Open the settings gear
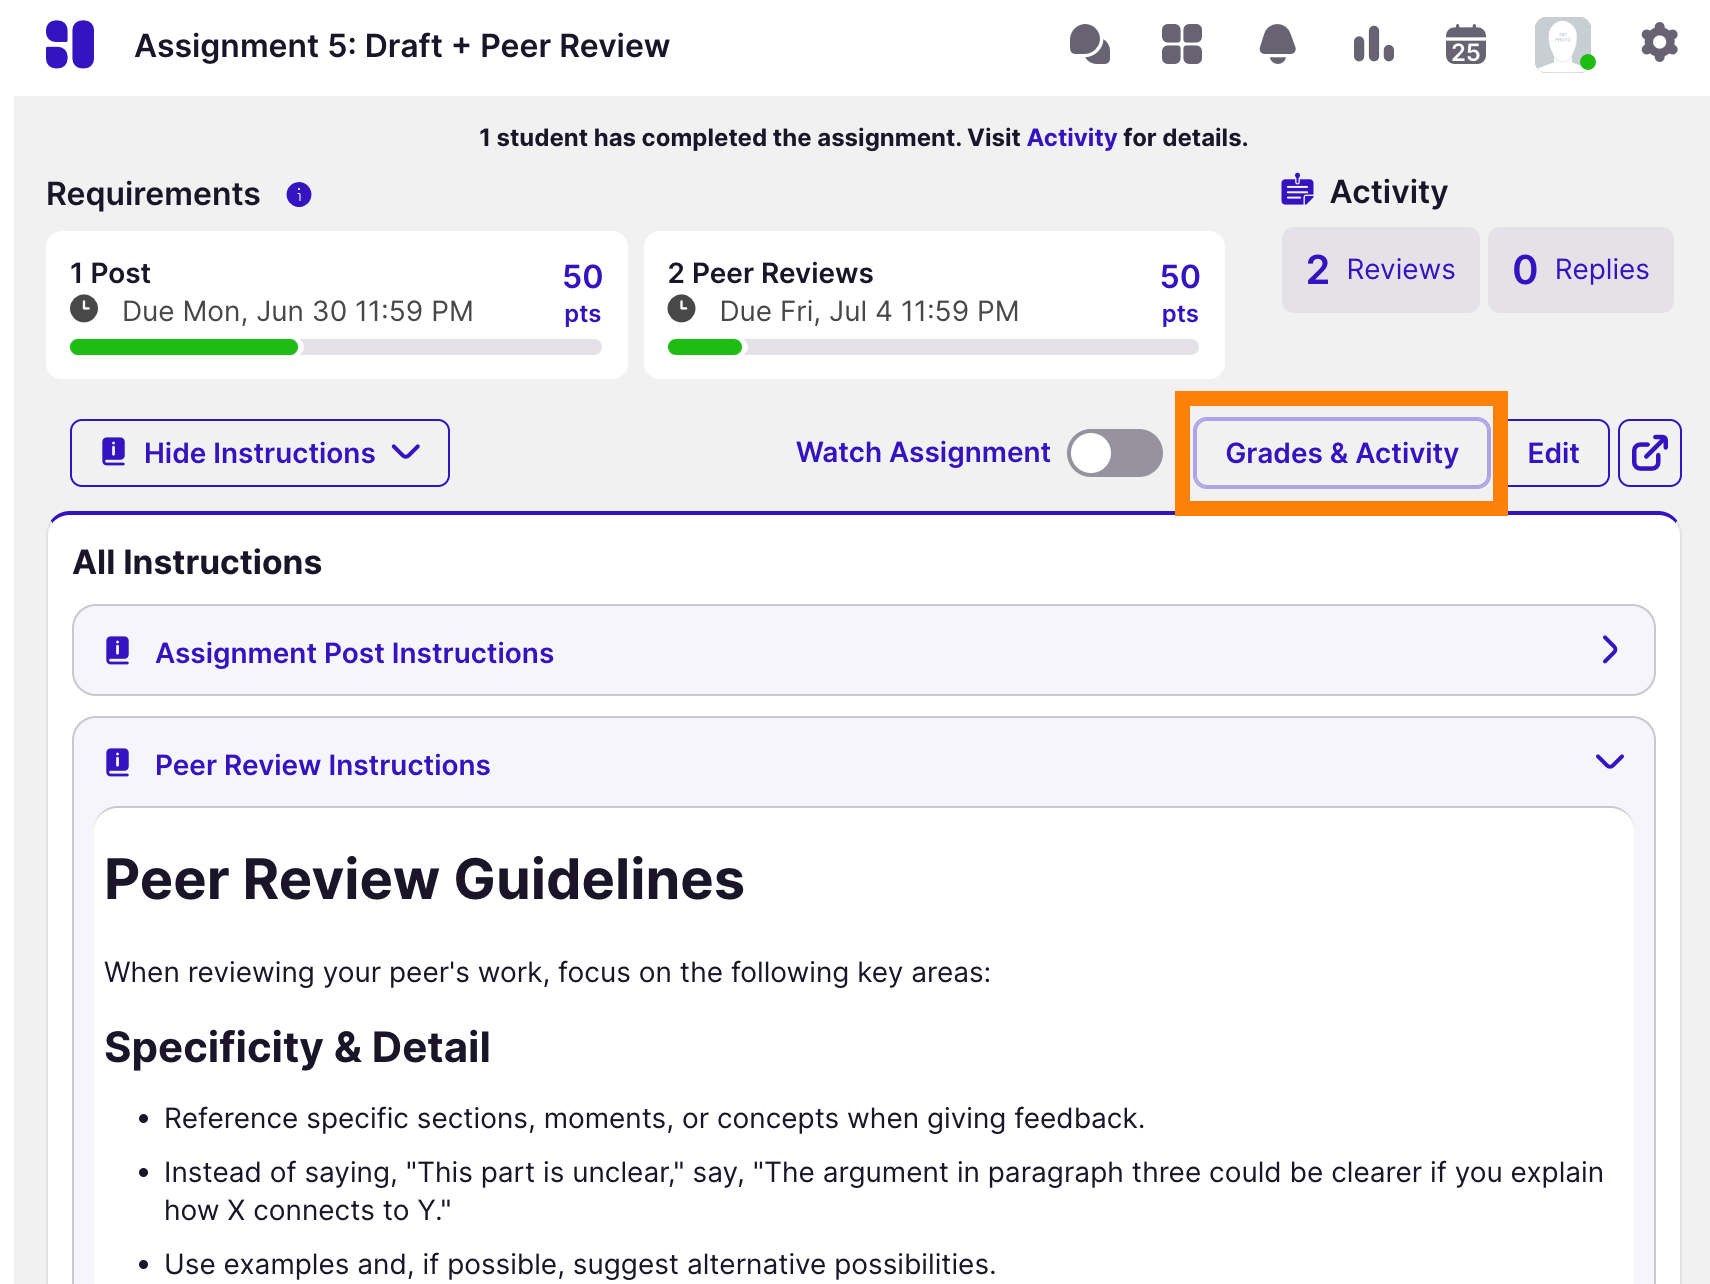The width and height of the screenshot is (1710, 1284). click(x=1658, y=44)
